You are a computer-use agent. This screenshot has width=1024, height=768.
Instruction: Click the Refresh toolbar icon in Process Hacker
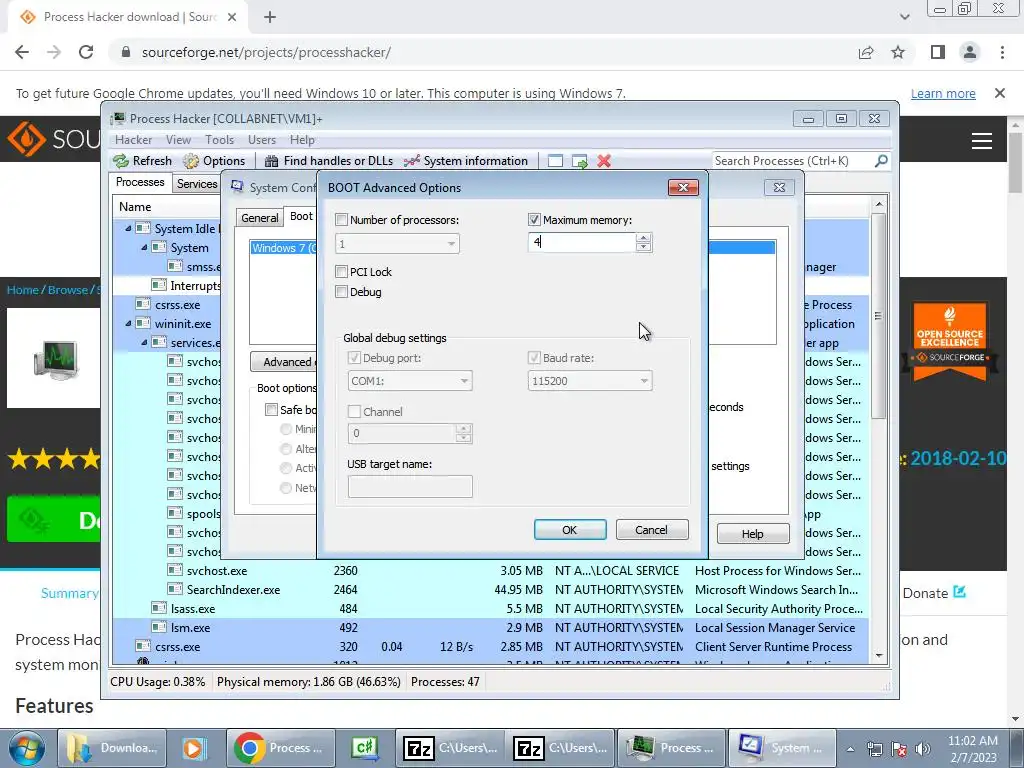pos(121,161)
